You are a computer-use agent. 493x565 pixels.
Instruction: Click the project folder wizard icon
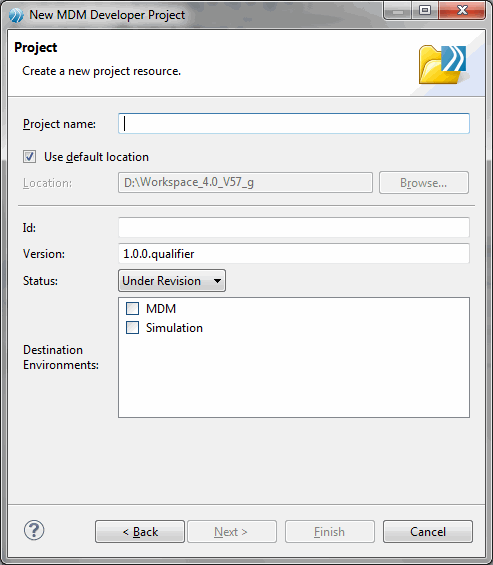click(x=443, y=64)
